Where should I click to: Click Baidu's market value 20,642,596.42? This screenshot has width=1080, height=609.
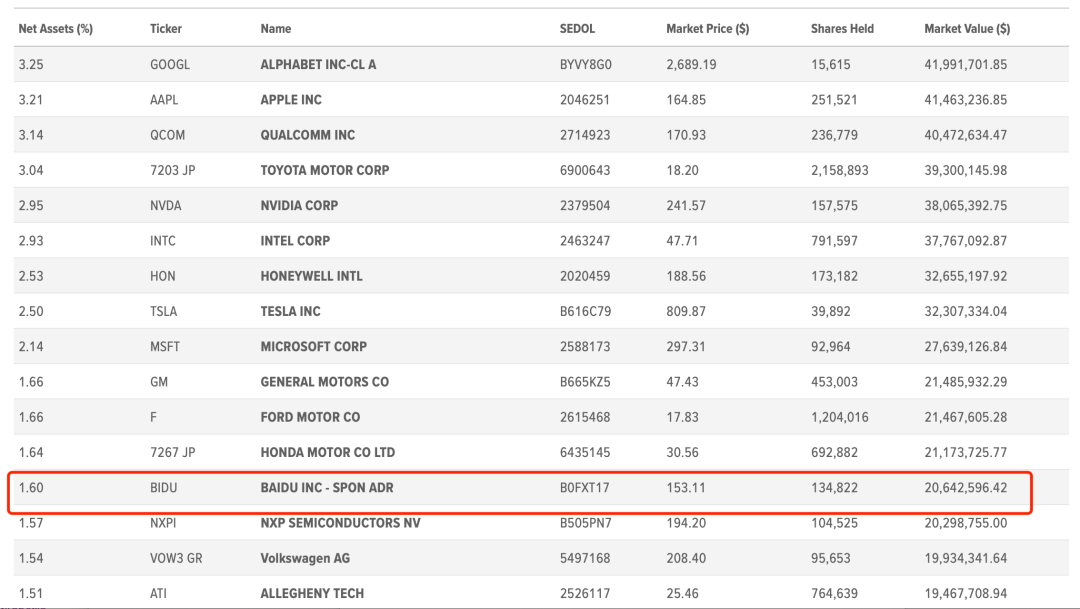[965, 488]
